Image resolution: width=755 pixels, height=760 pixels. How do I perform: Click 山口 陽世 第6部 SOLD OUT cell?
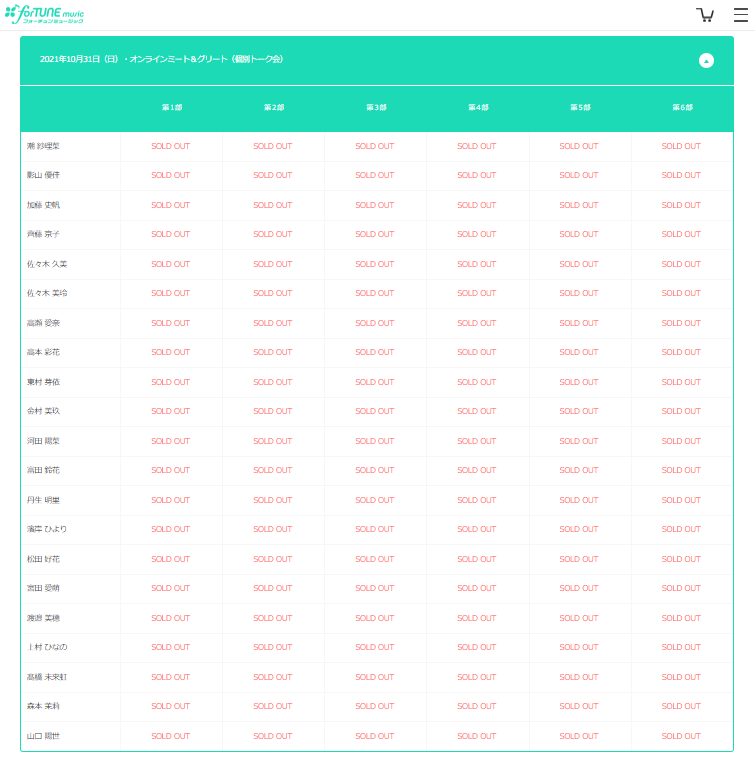[680, 736]
